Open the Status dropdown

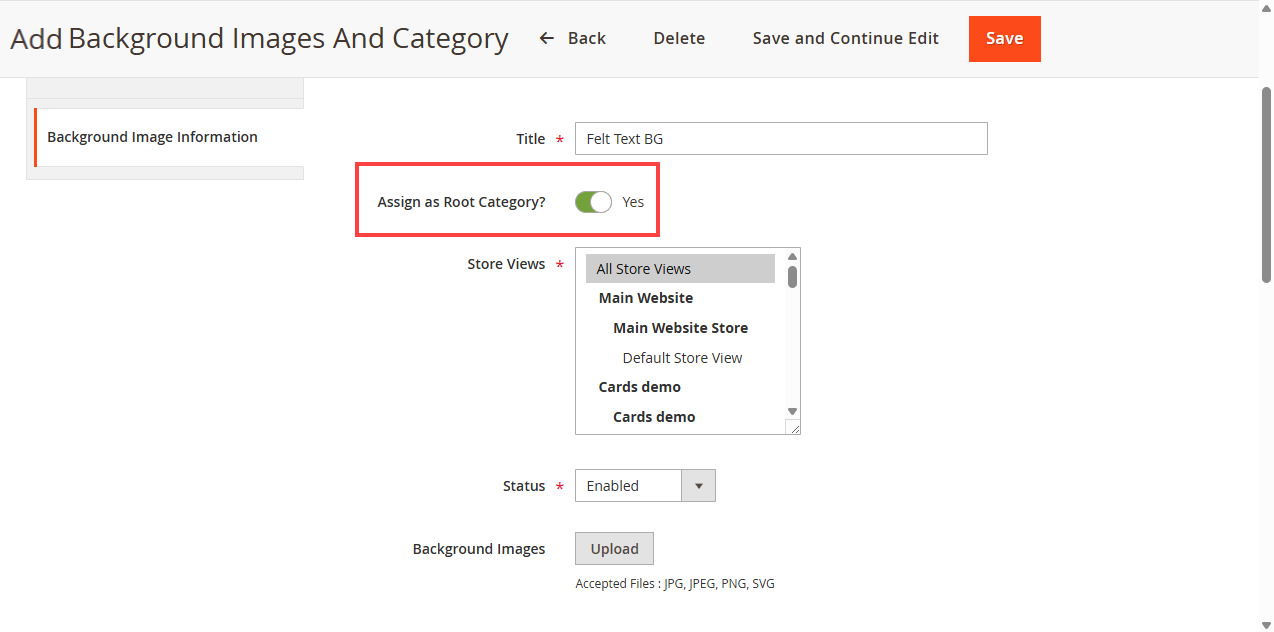click(645, 486)
